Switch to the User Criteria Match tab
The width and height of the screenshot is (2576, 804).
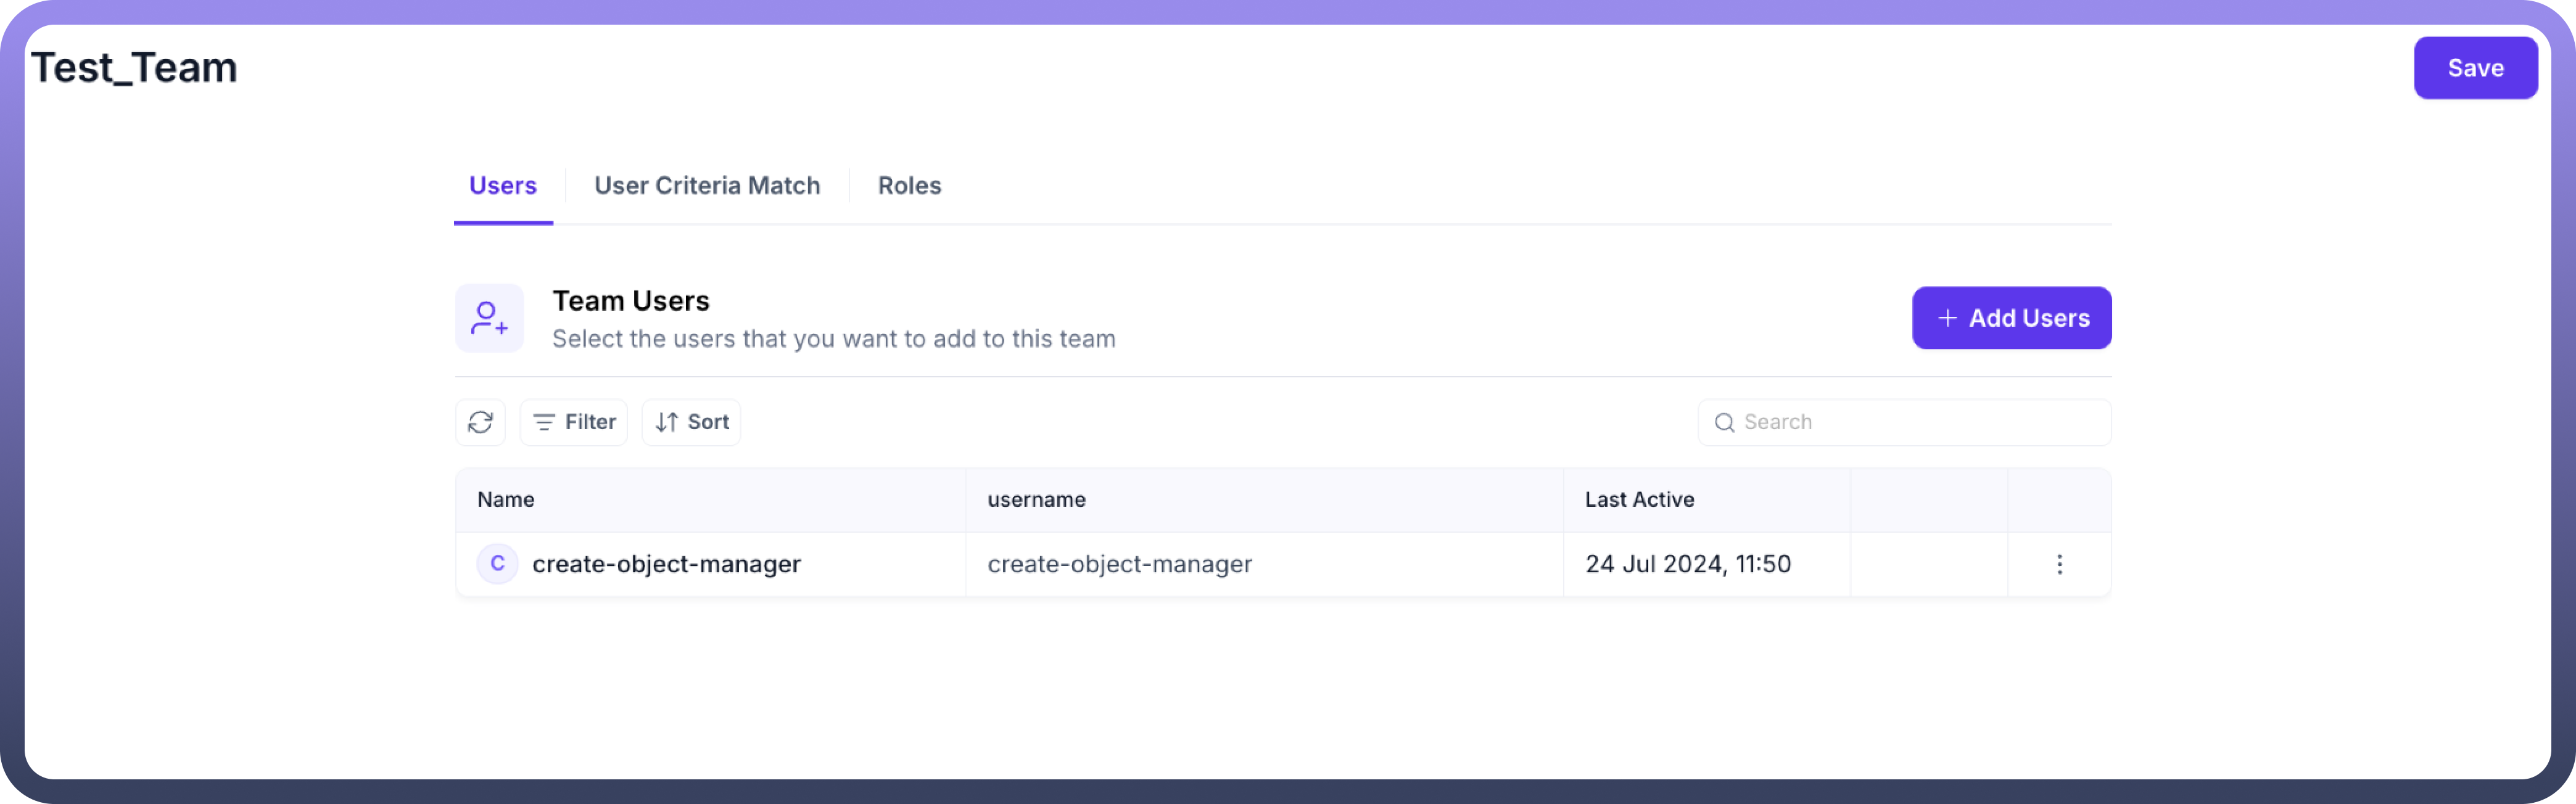707,186
